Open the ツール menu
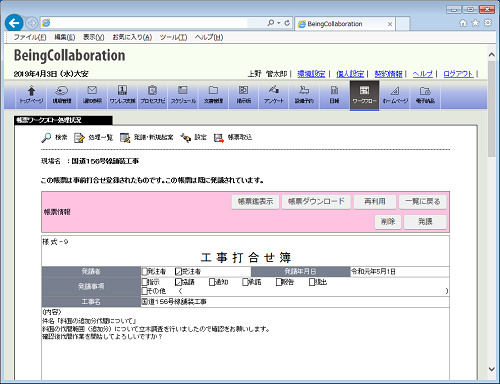This screenshot has width=500, height=384. [173, 37]
